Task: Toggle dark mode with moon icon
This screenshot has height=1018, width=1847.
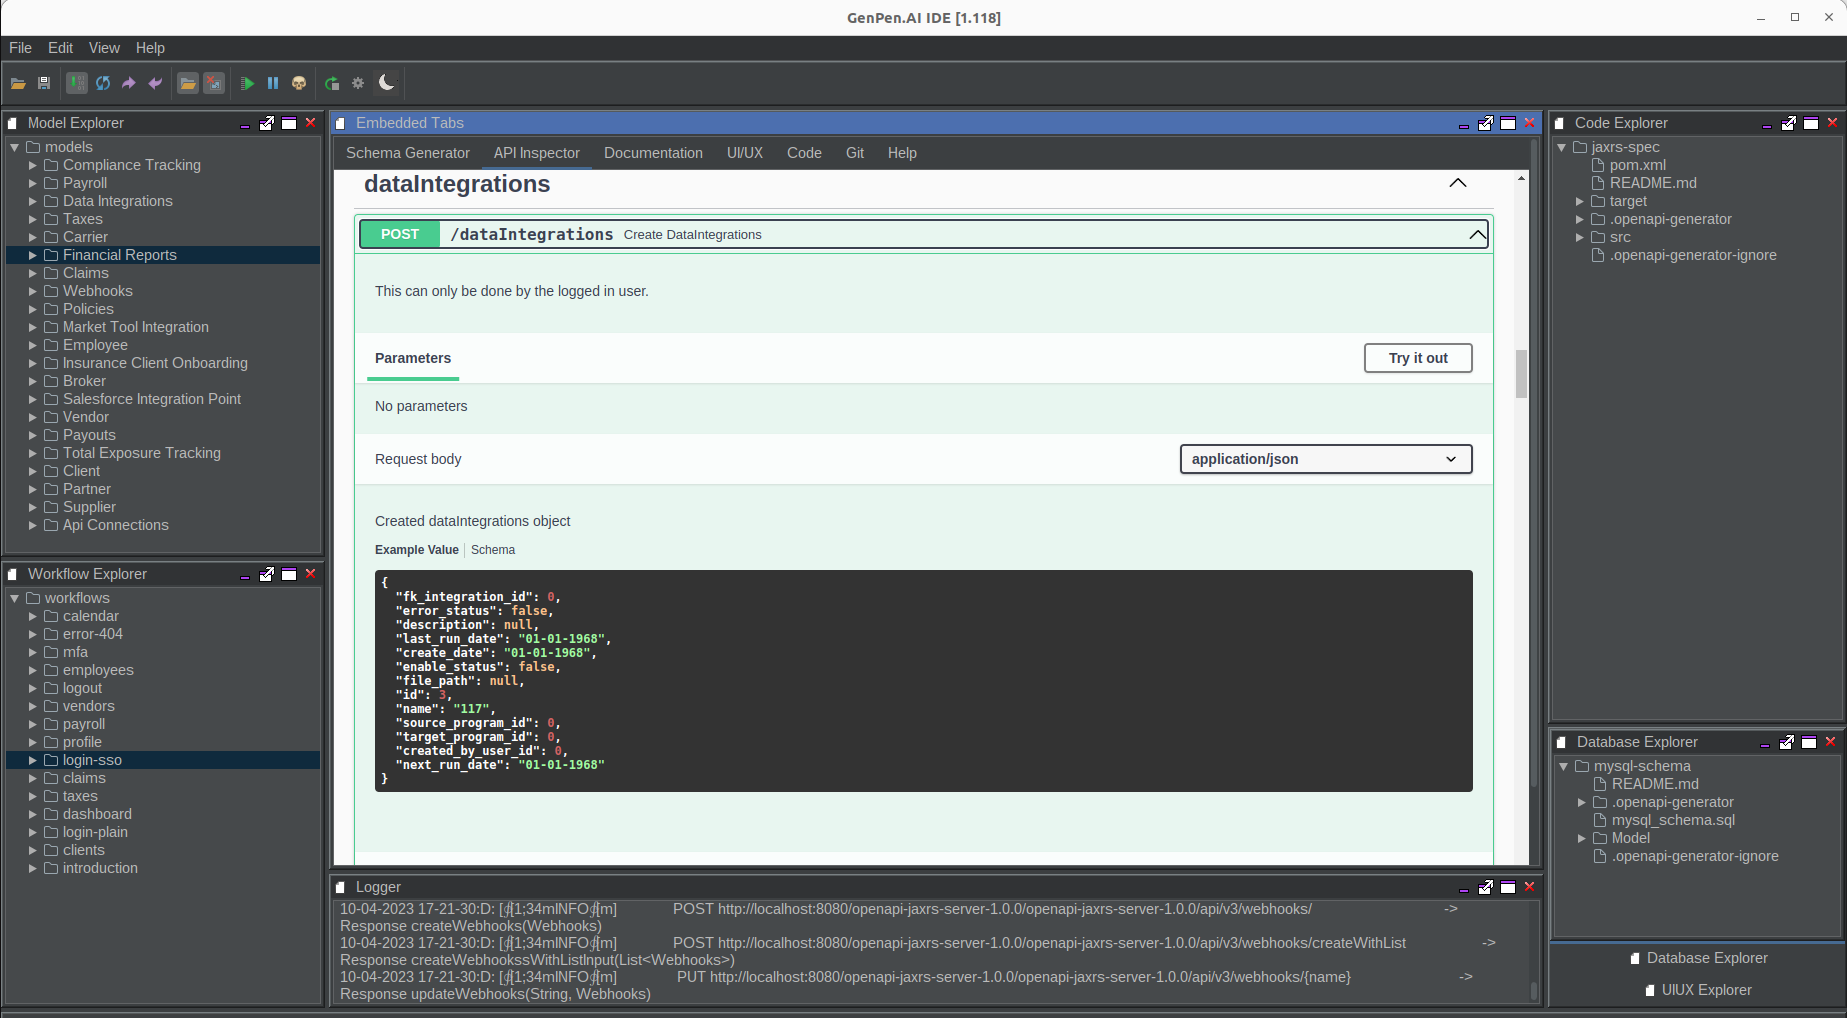Action: point(387,83)
